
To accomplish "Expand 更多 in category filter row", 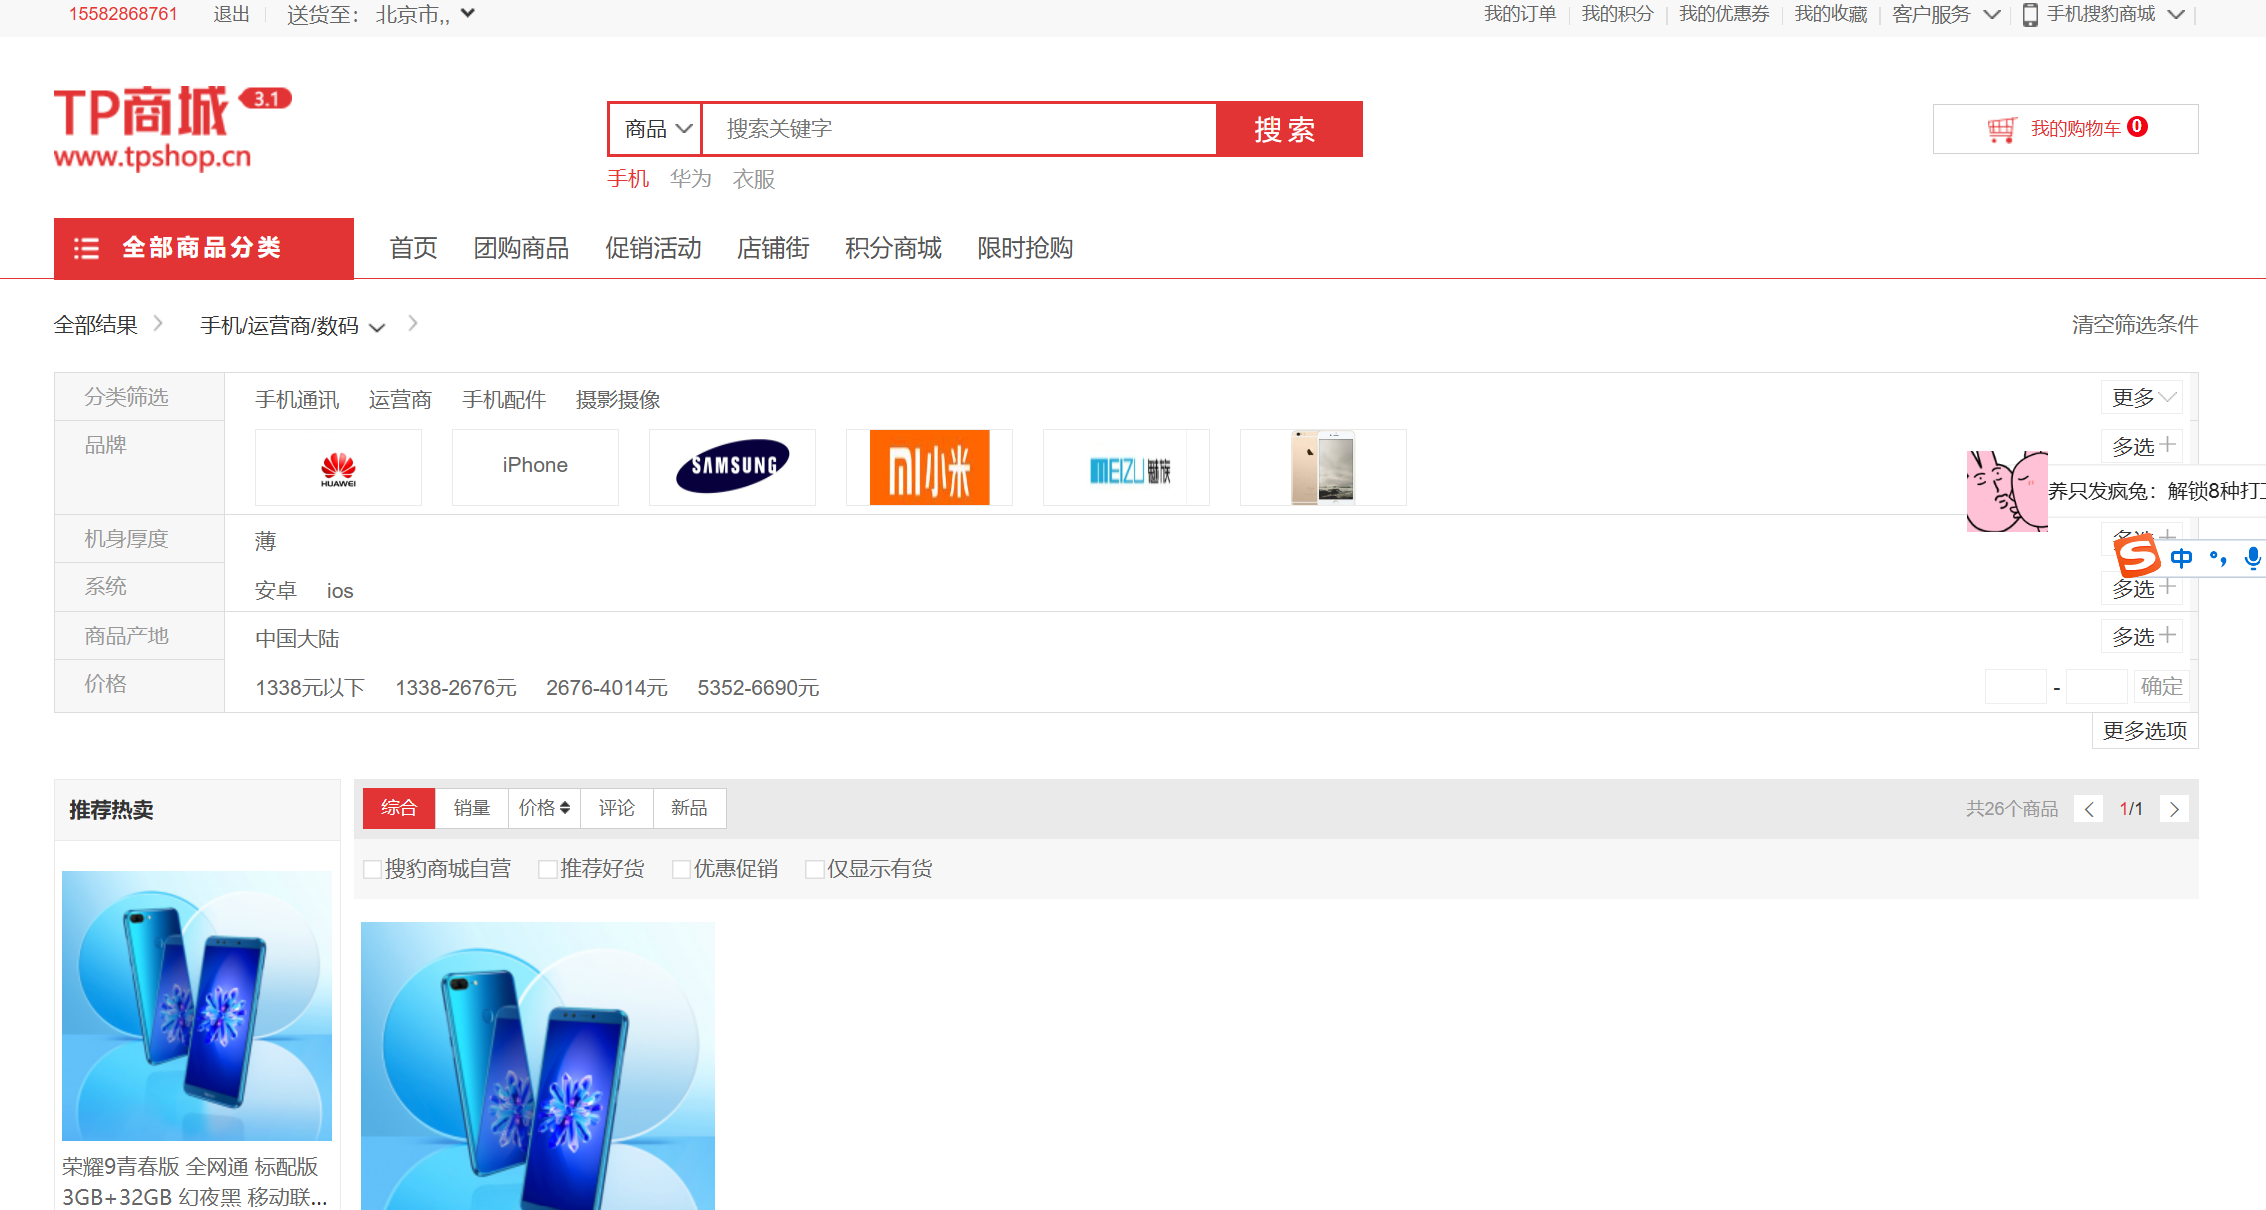I will 2142,398.
